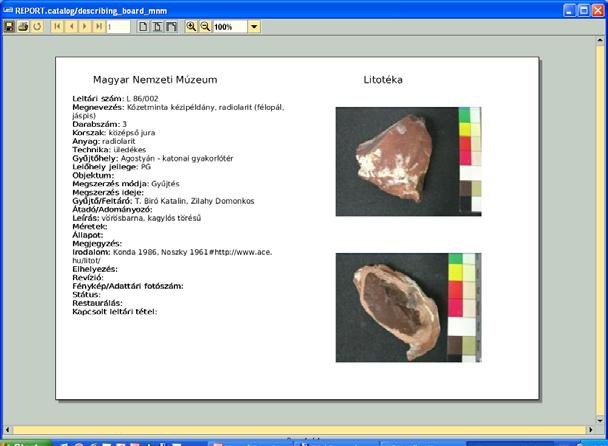The width and height of the screenshot is (608, 446).
Task: Click the vertical scrollbar up arrow
Action: [x=600, y=40]
